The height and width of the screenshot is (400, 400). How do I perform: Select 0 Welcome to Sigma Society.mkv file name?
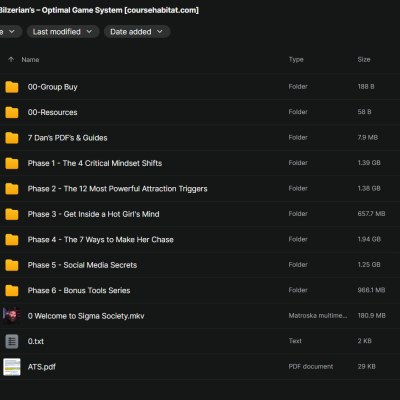[86, 316]
